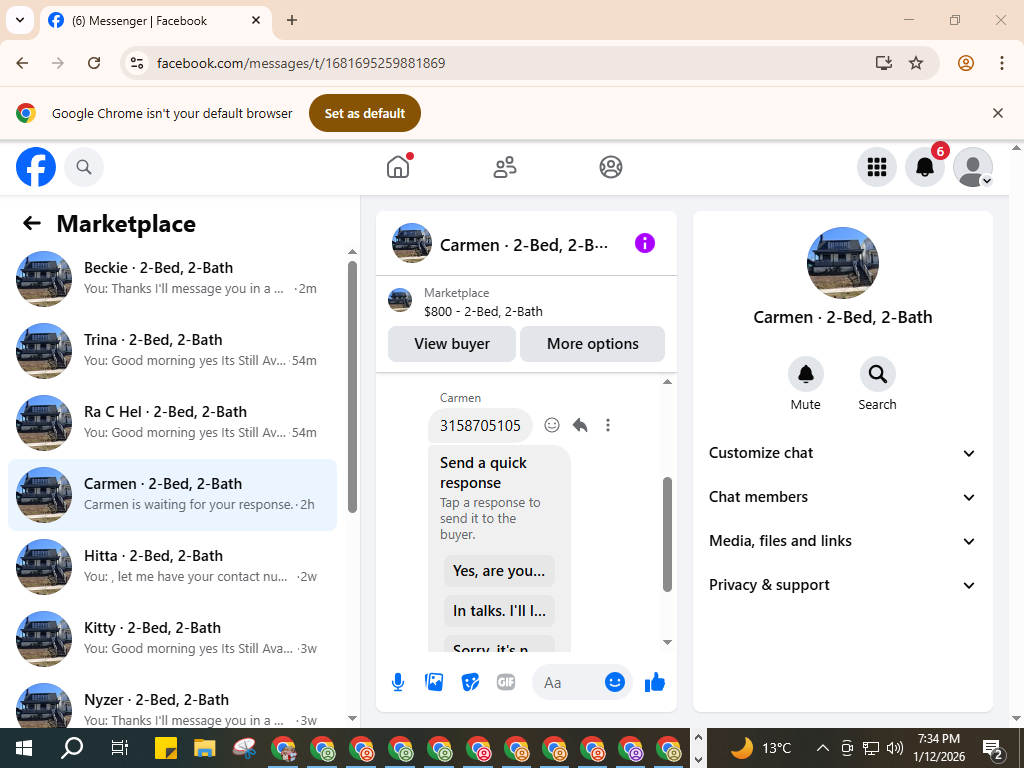
Task: Open the Facebook home logo
Action: [36, 167]
